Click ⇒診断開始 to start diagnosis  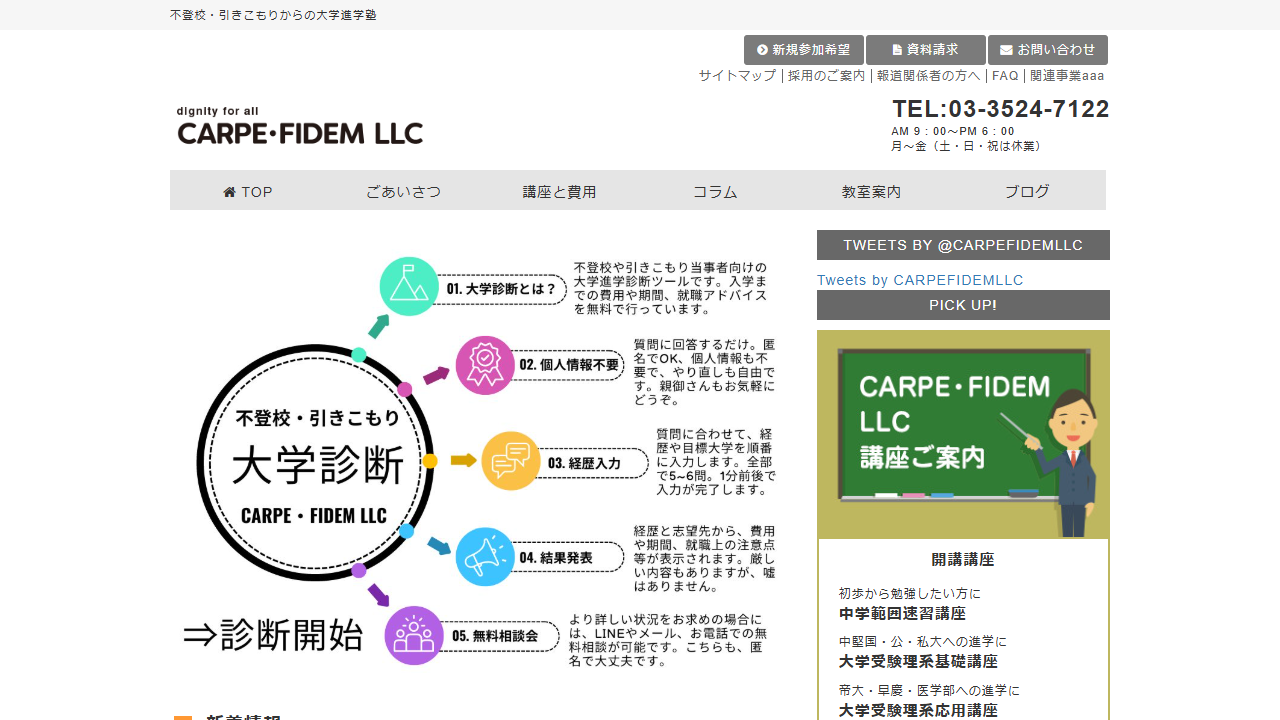(273, 635)
